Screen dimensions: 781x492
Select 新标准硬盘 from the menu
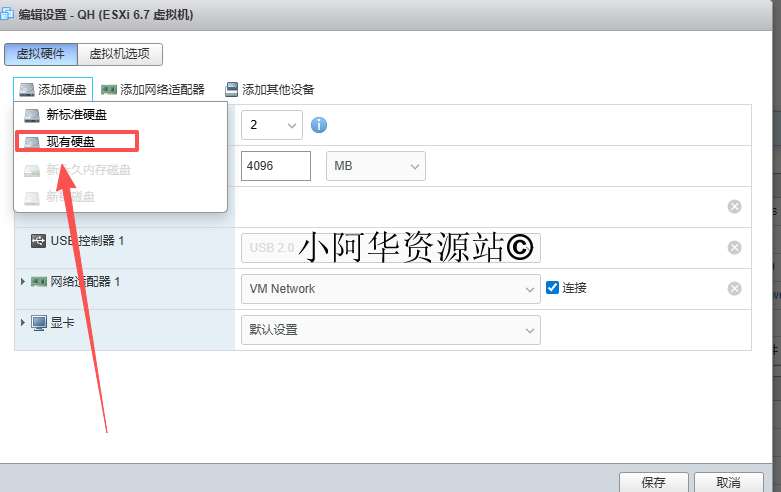coord(121,115)
